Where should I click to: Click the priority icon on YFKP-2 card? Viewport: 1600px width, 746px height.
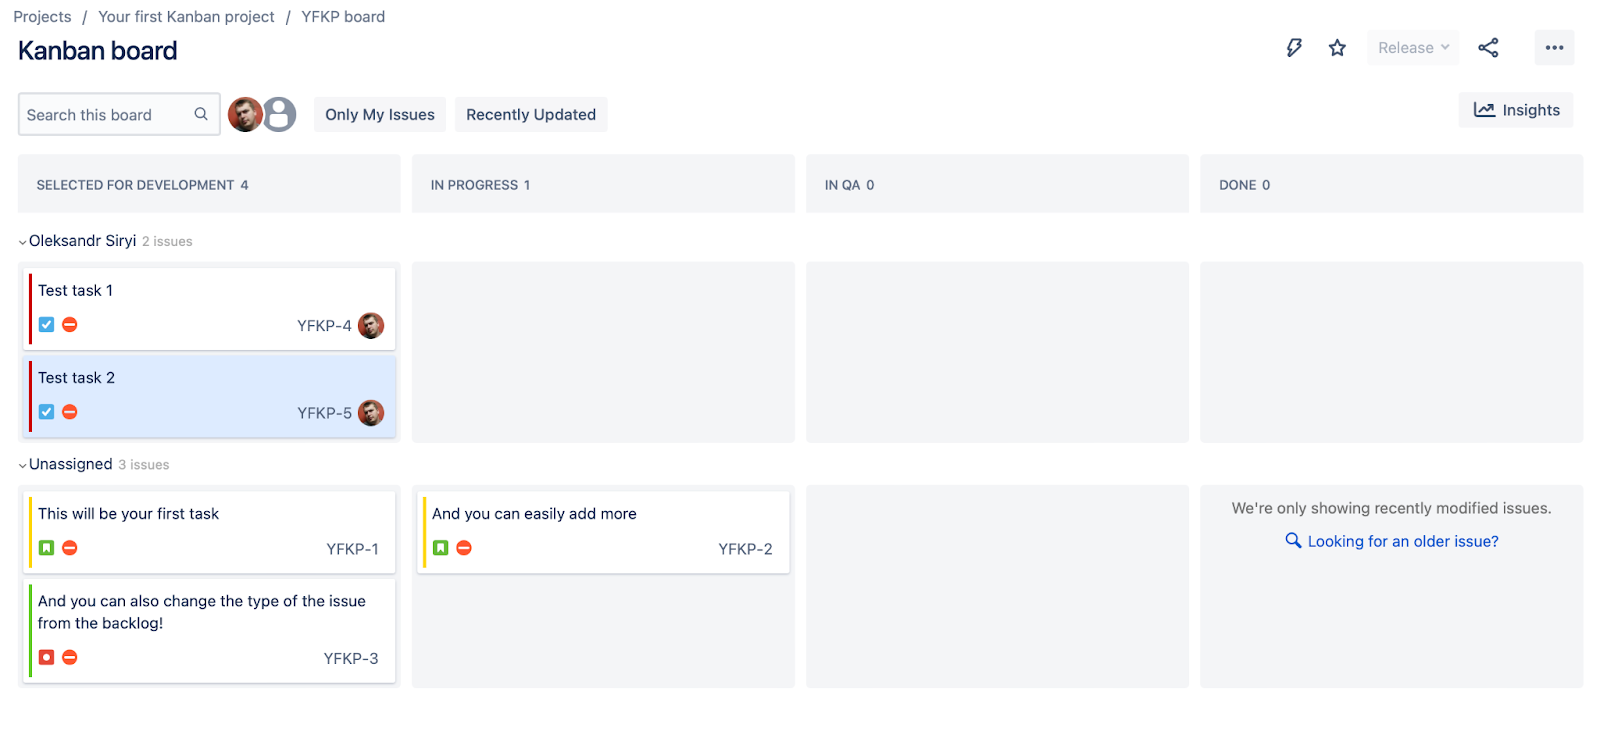[464, 548]
